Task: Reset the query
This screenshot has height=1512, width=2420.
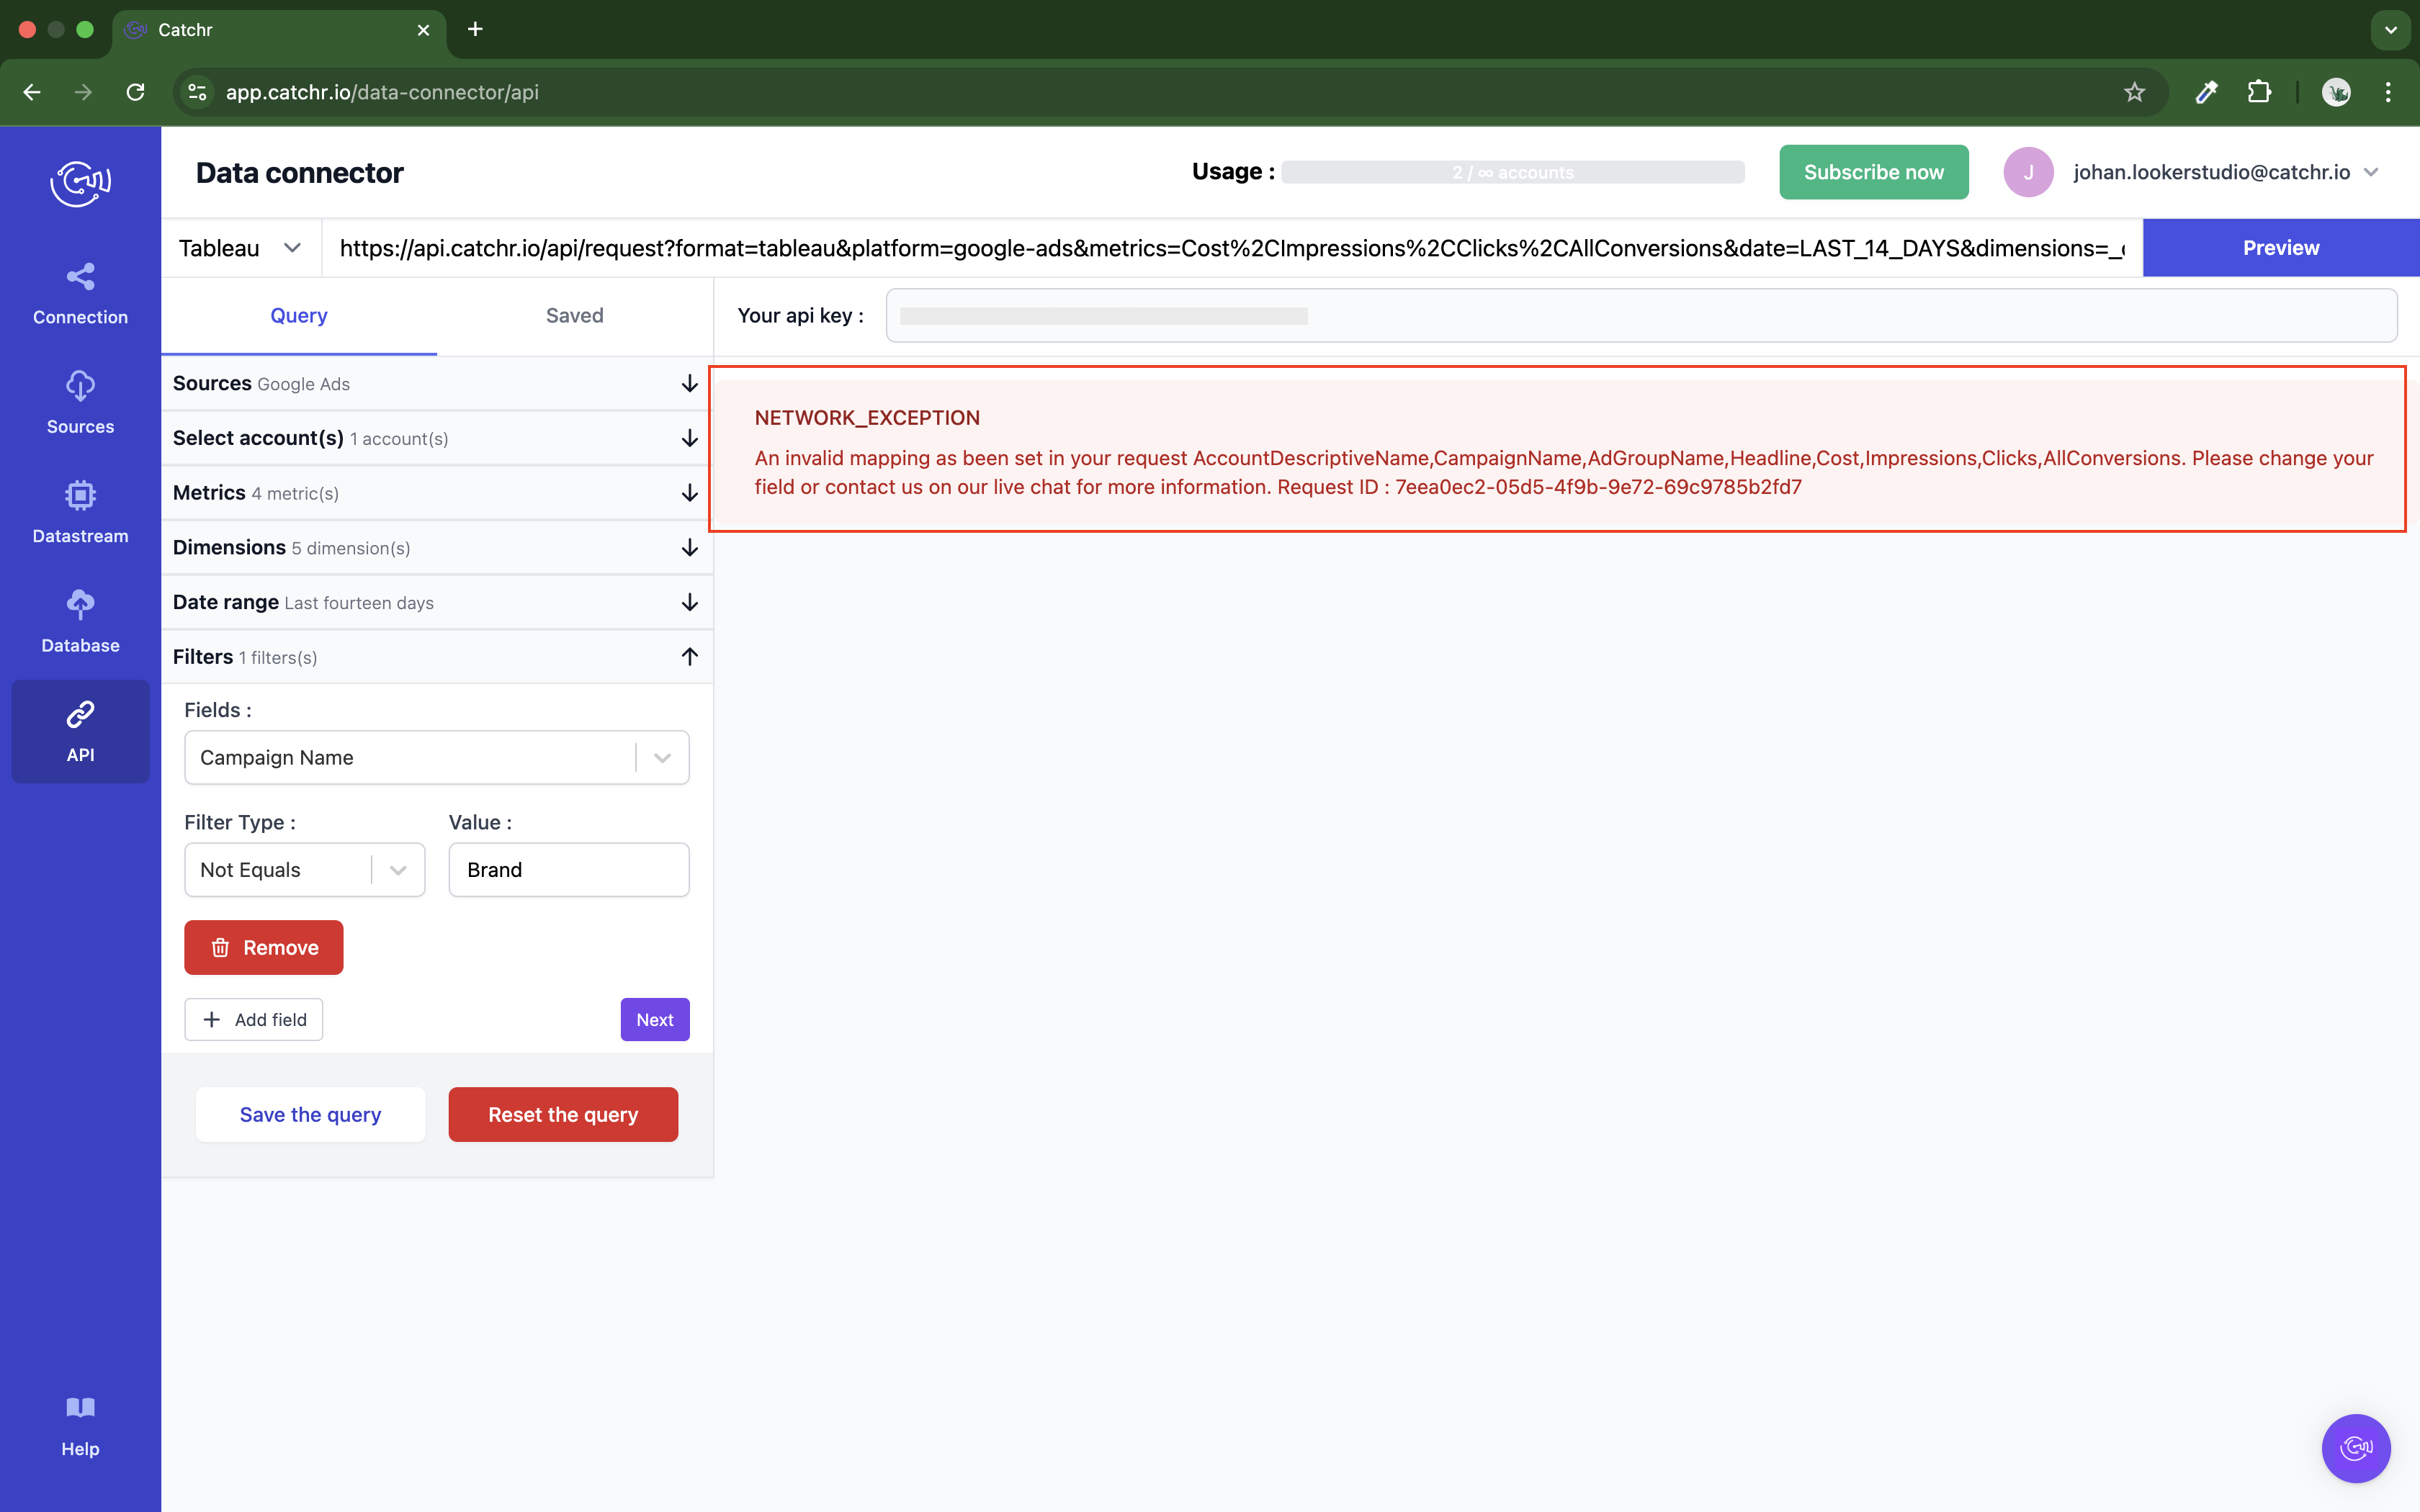Action: (563, 1114)
